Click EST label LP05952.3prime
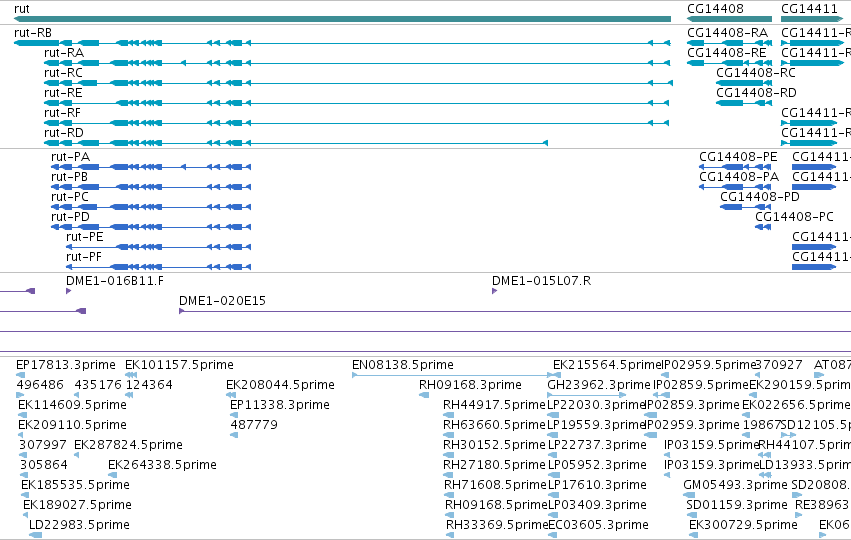 (598, 465)
